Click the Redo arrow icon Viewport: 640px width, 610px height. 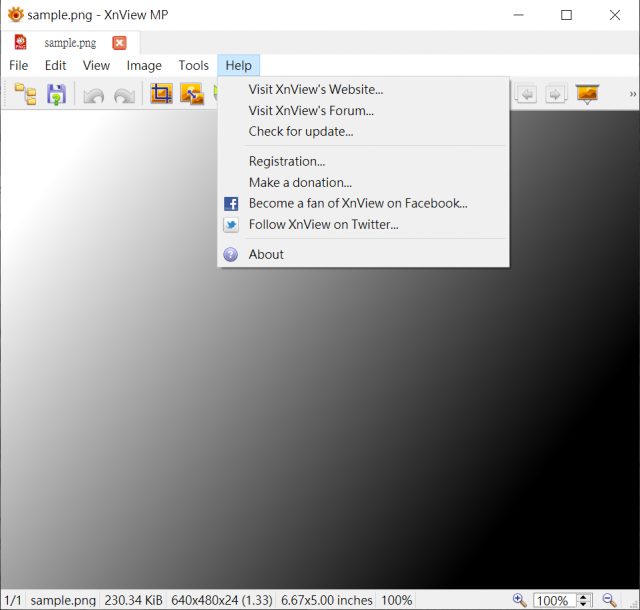point(124,96)
